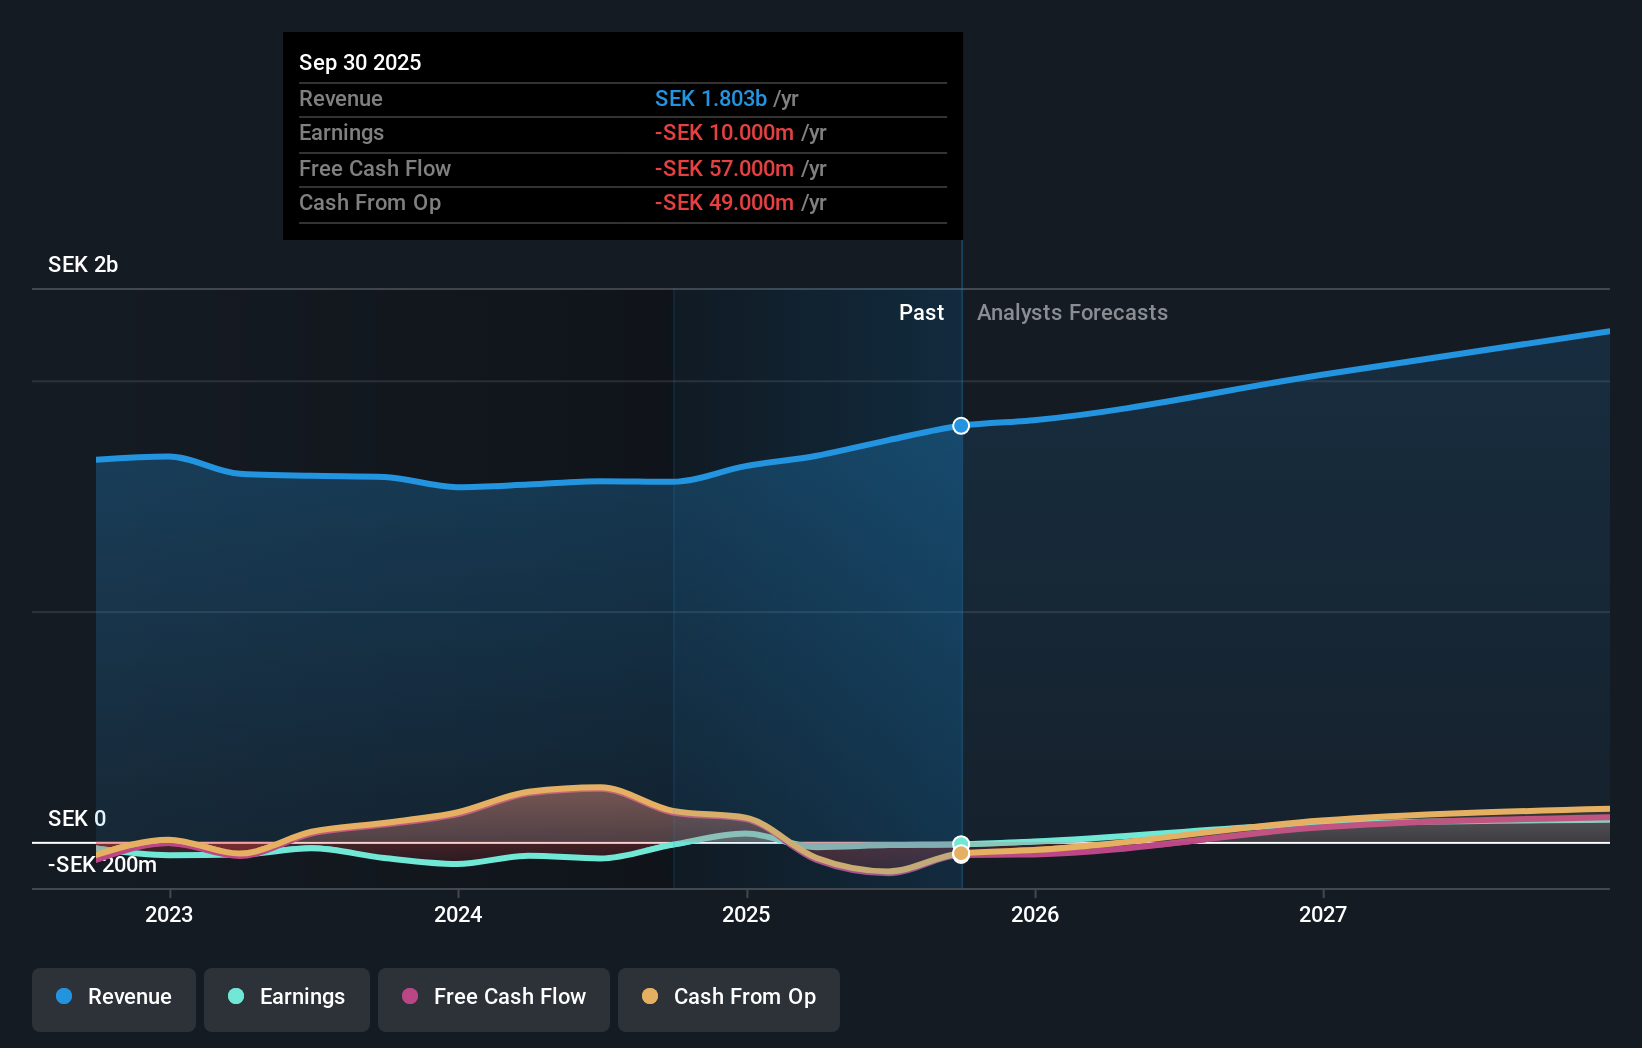The width and height of the screenshot is (1642, 1048).
Task: Toggle the Revenue series visibility
Action: pyautogui.click(x=113, y=997)
